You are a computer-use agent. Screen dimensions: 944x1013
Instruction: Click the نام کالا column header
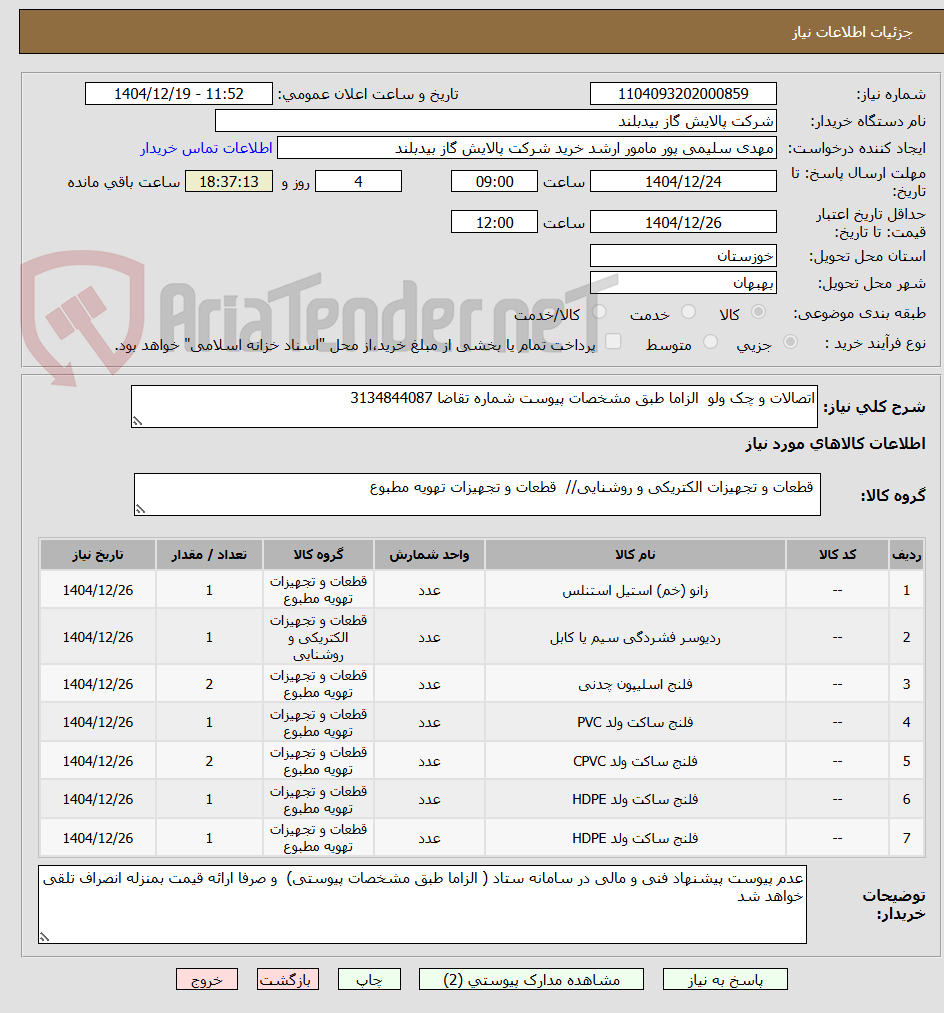pyautogui.click(x=635, y=554)
